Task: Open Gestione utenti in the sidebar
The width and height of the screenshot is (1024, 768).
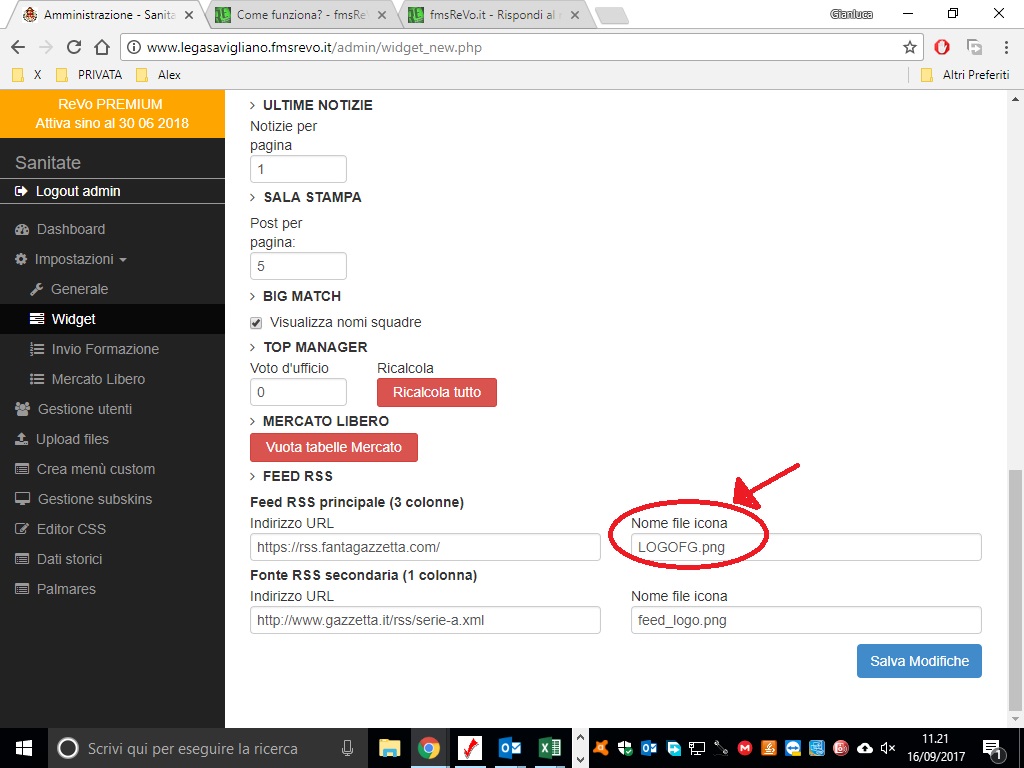Action: coord(84,409)
